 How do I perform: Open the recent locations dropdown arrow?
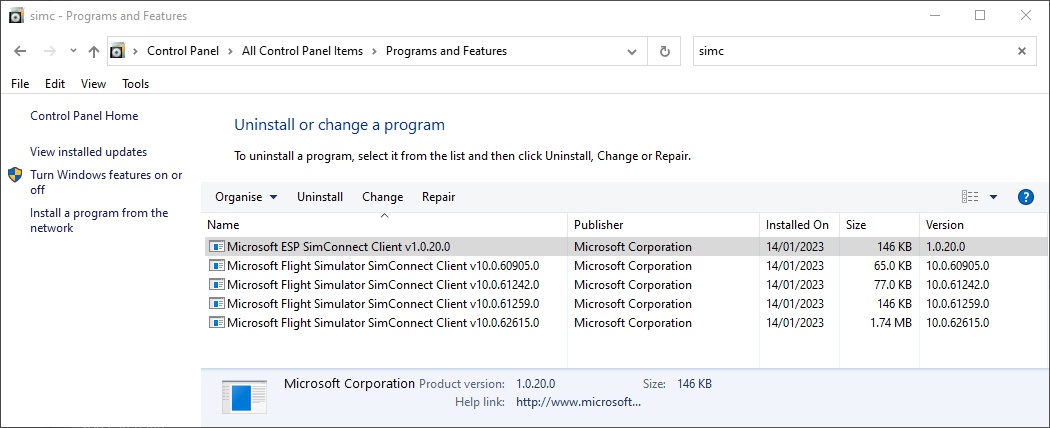(74, 51)
